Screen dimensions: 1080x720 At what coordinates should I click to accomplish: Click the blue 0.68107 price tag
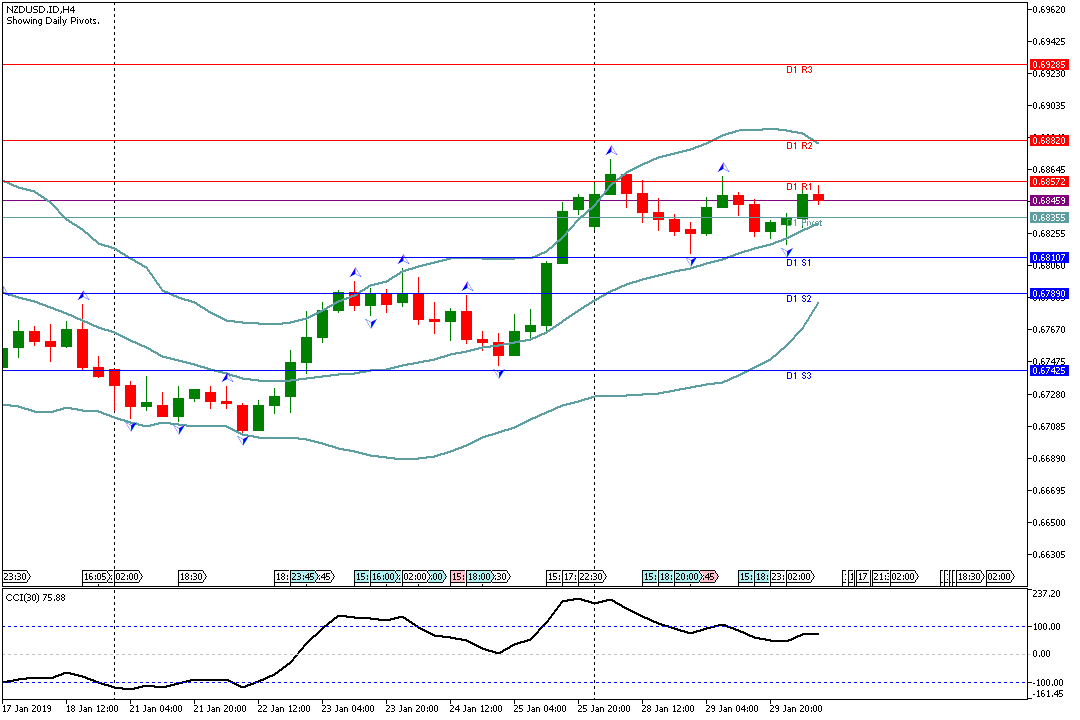click(1048, 258)
